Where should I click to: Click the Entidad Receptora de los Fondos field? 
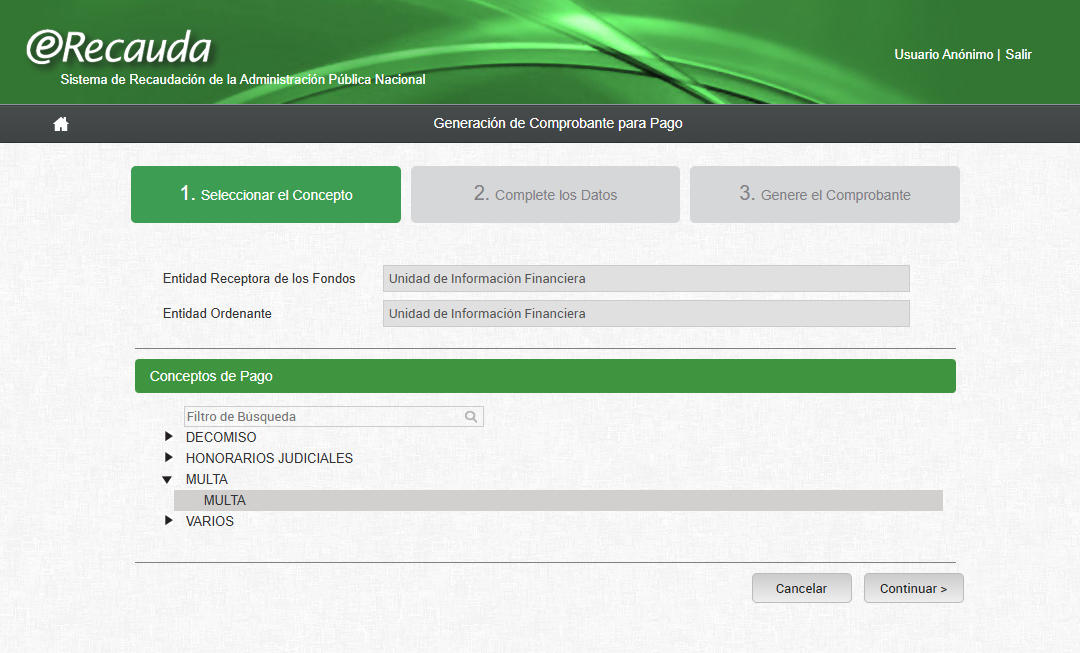click(646, 278)
